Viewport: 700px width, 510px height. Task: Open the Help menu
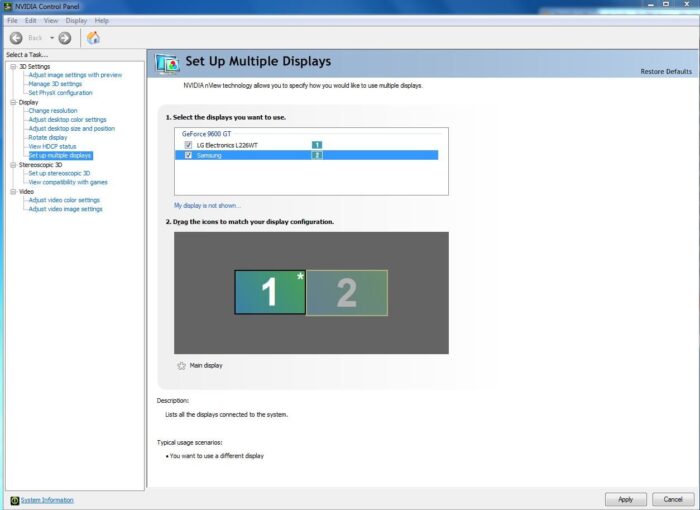click(x=102, y=21)
